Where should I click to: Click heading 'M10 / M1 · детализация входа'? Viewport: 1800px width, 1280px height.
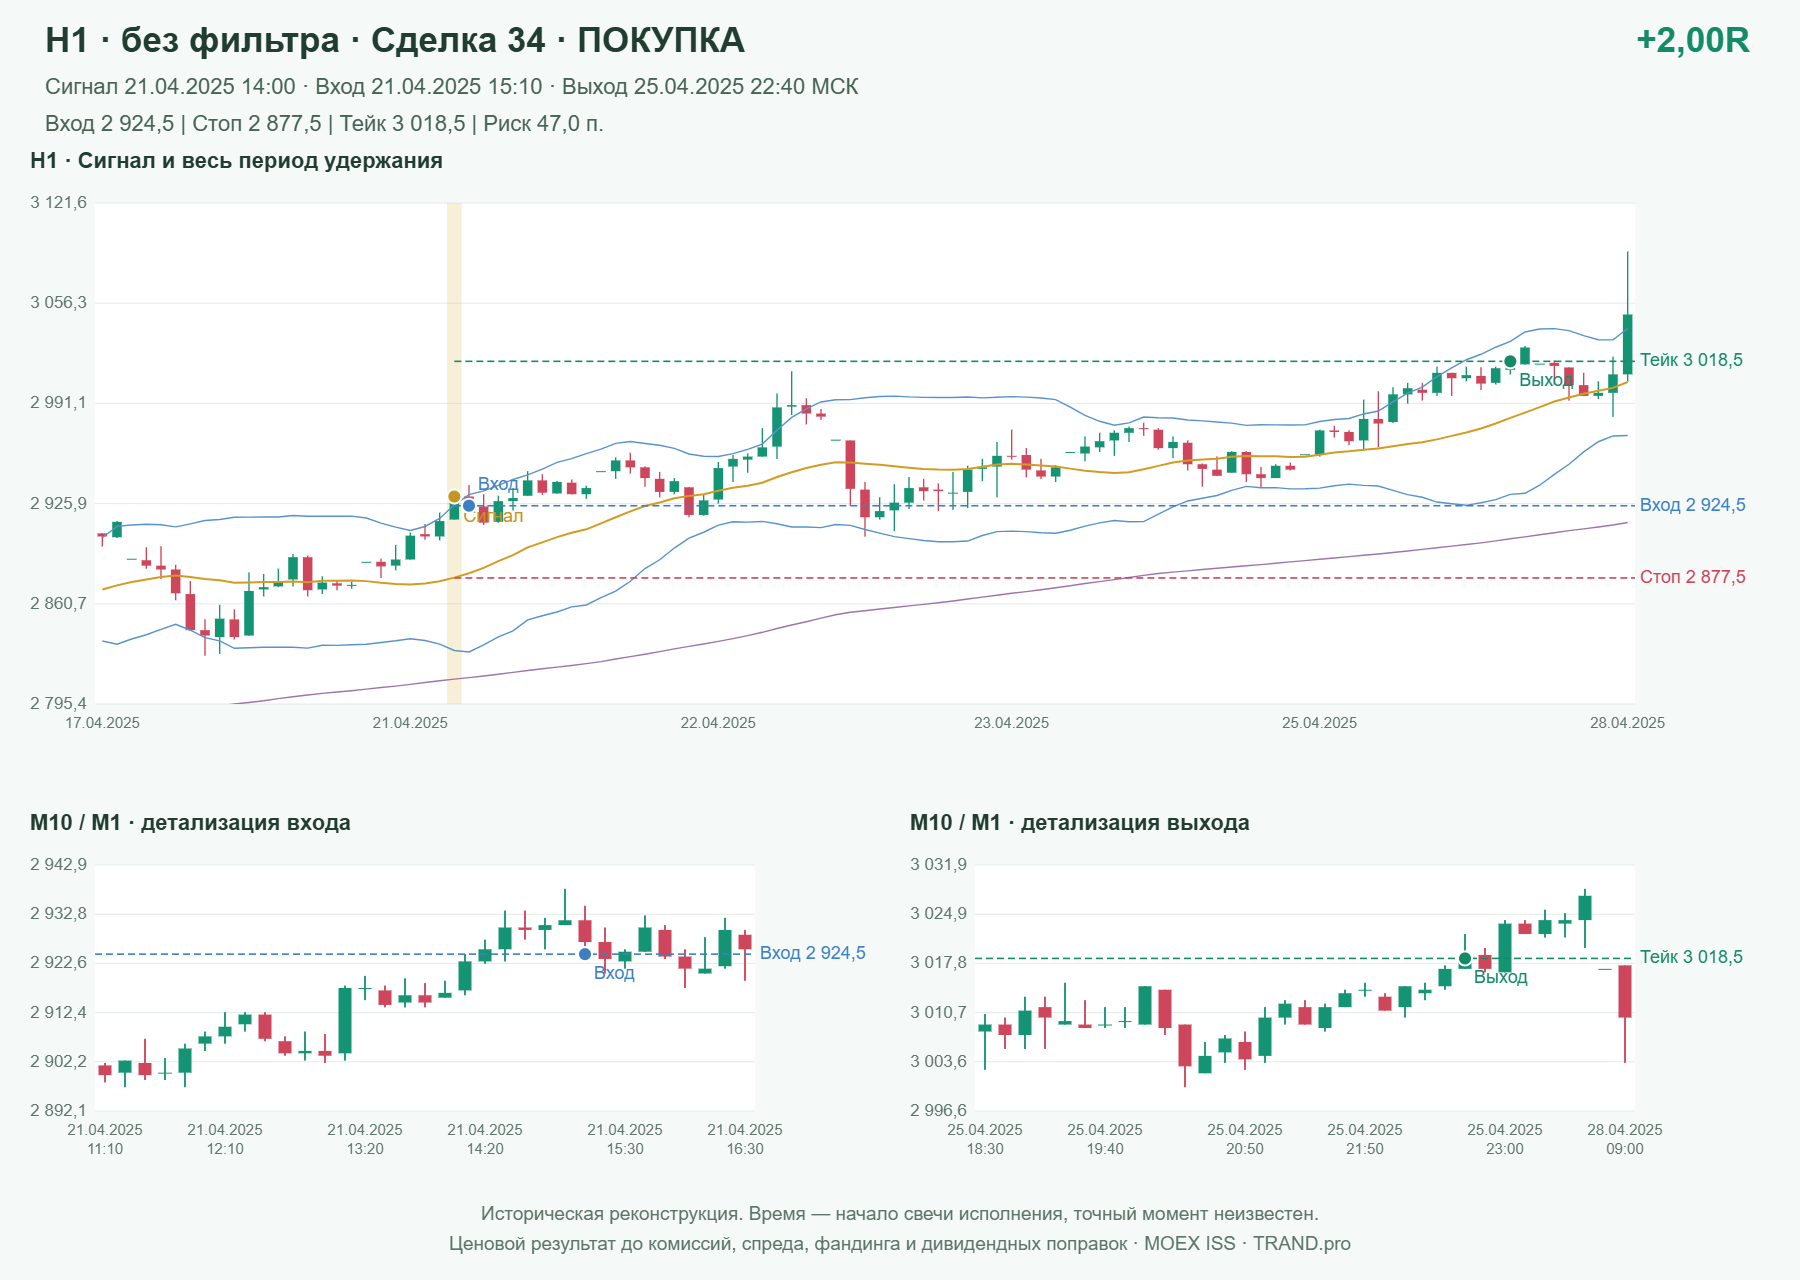tap(190, 823)
